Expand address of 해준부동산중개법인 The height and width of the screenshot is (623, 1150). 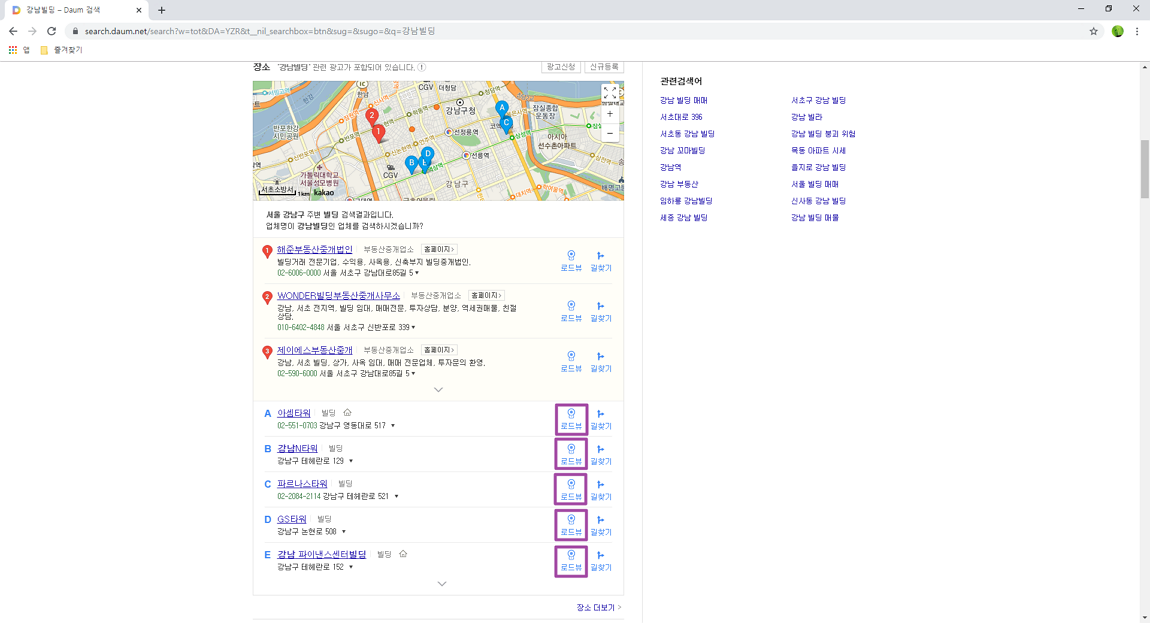(x=417, y=273)
